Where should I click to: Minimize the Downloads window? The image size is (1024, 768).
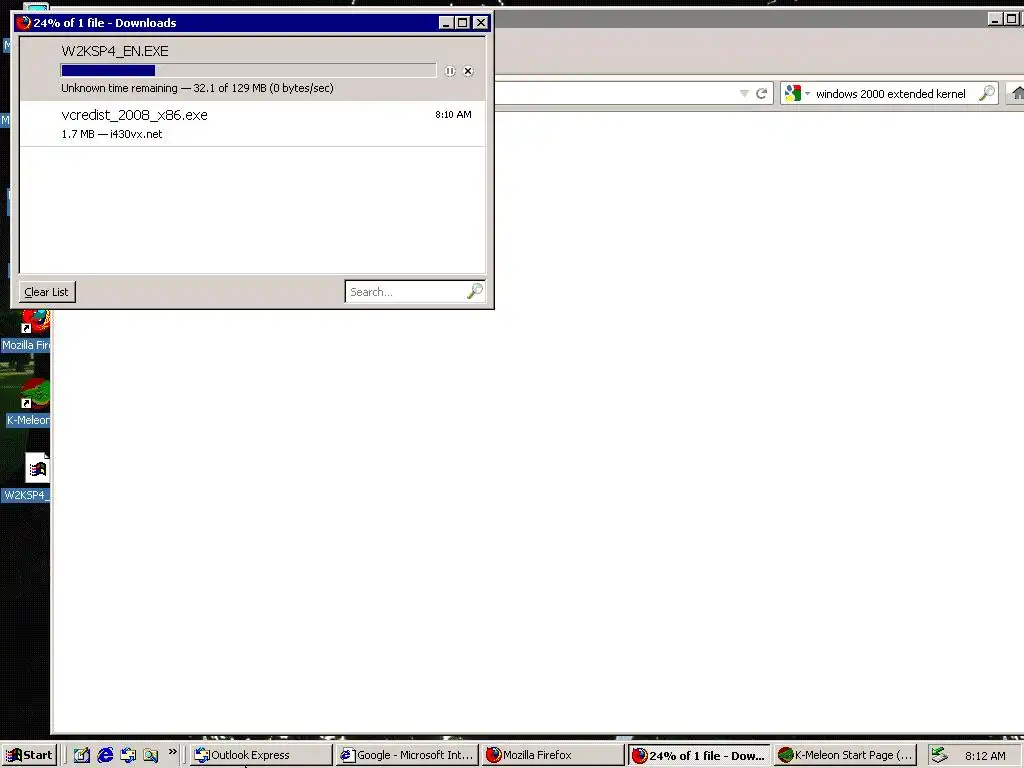446,23
